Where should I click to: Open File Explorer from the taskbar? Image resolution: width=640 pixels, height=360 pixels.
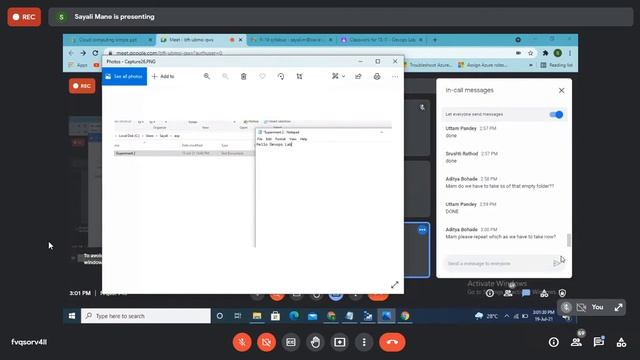257,316
